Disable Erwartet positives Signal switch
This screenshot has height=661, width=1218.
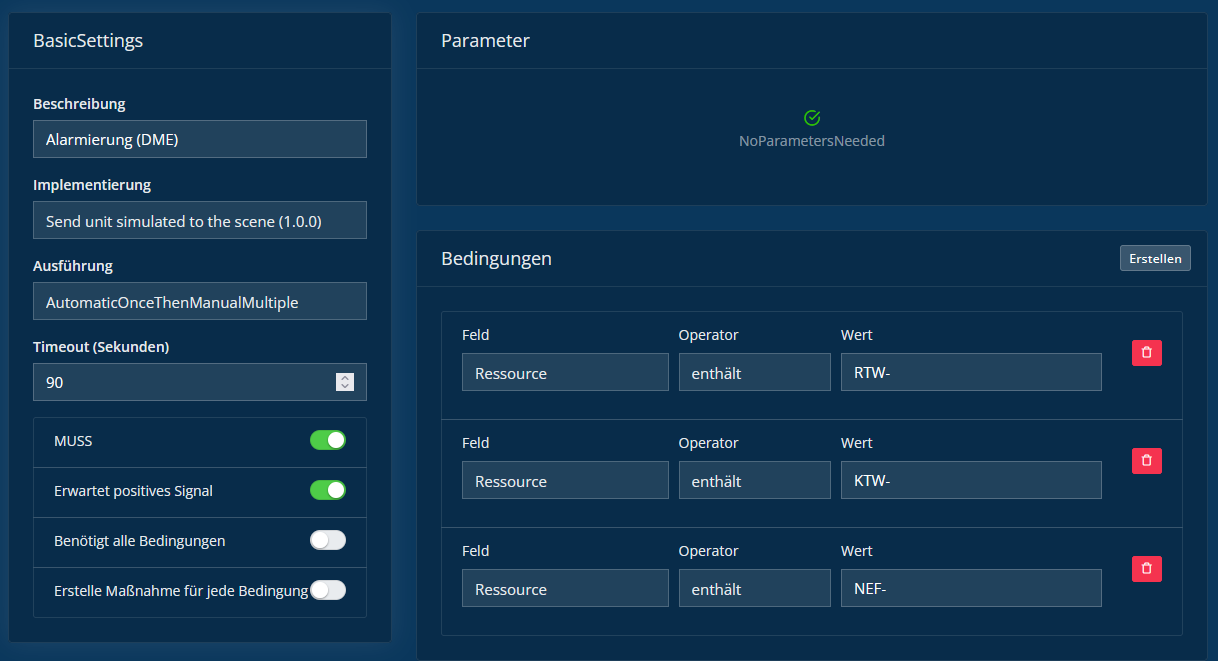327,490
